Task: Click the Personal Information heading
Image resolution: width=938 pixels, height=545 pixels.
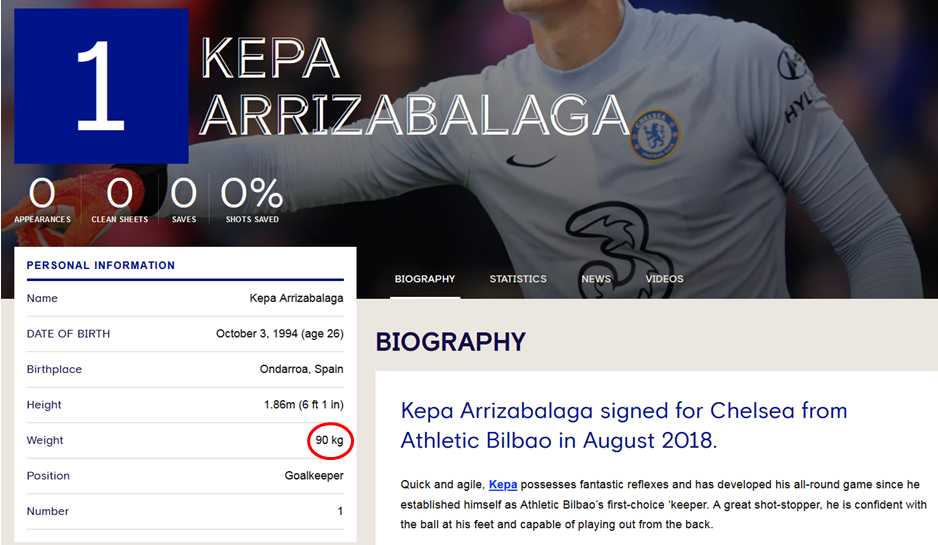Action: coord(100,265)
